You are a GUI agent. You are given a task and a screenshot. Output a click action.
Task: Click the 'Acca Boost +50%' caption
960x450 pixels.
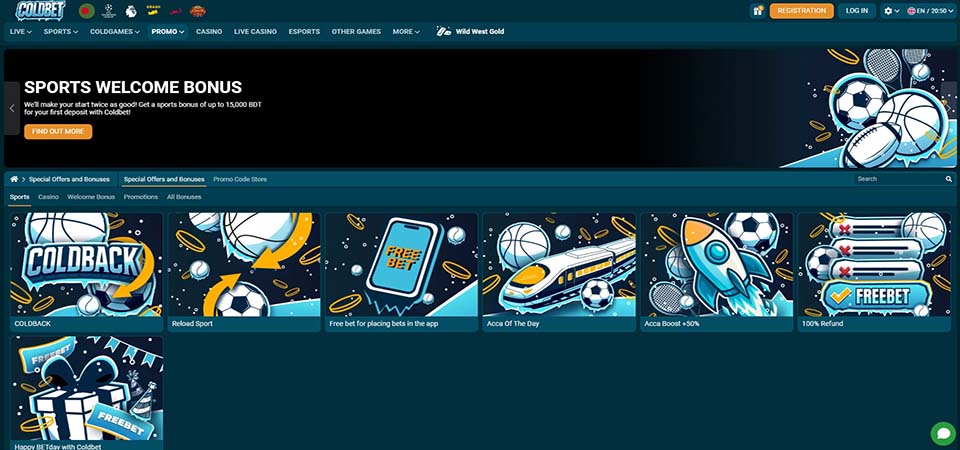tap(672, 323)
